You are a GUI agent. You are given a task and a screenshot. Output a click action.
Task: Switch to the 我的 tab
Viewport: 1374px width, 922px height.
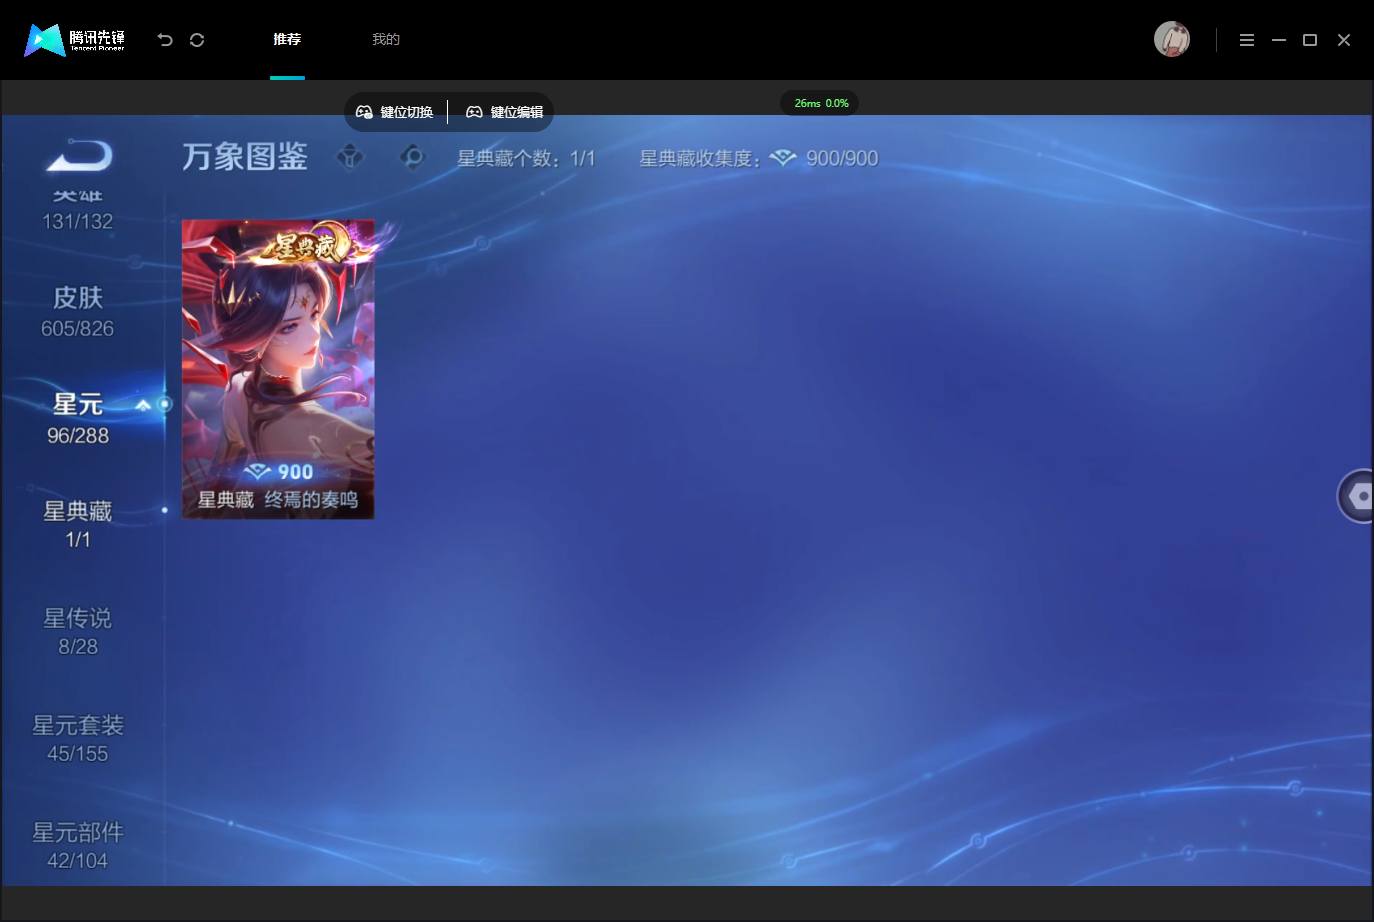pos(386,39)
